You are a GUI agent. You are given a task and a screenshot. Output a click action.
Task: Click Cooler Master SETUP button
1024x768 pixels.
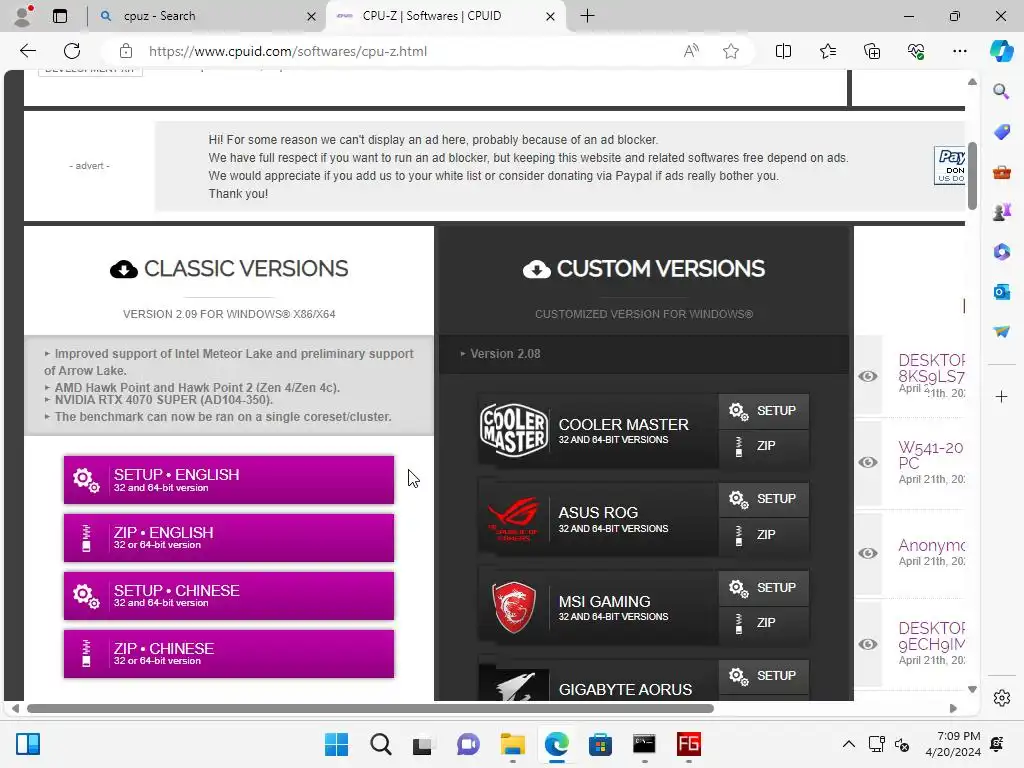click(763, 411)
